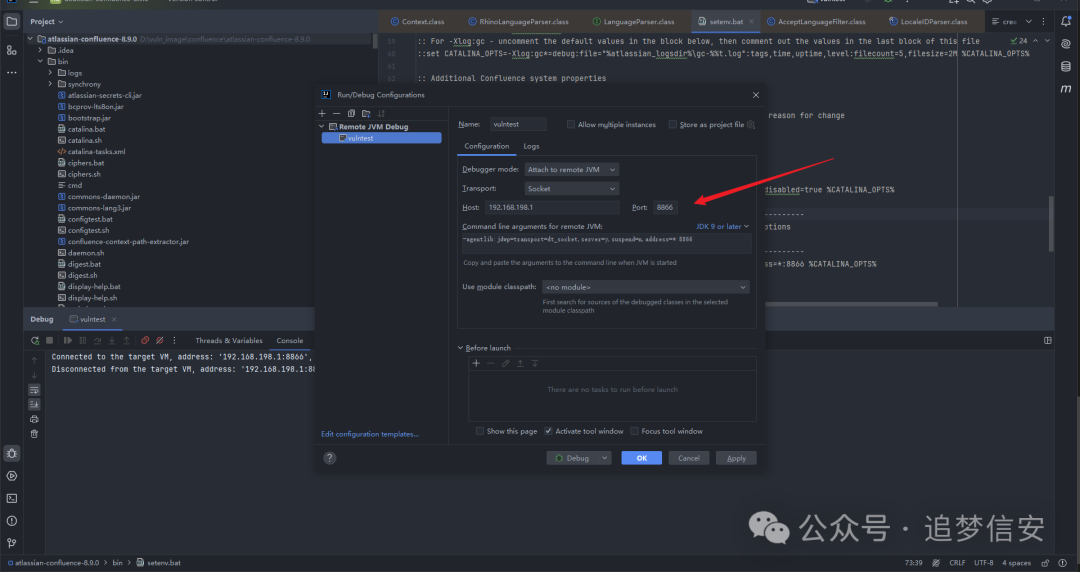Toggle soft-wrap in the console
1080x572 pixels.
34,390
